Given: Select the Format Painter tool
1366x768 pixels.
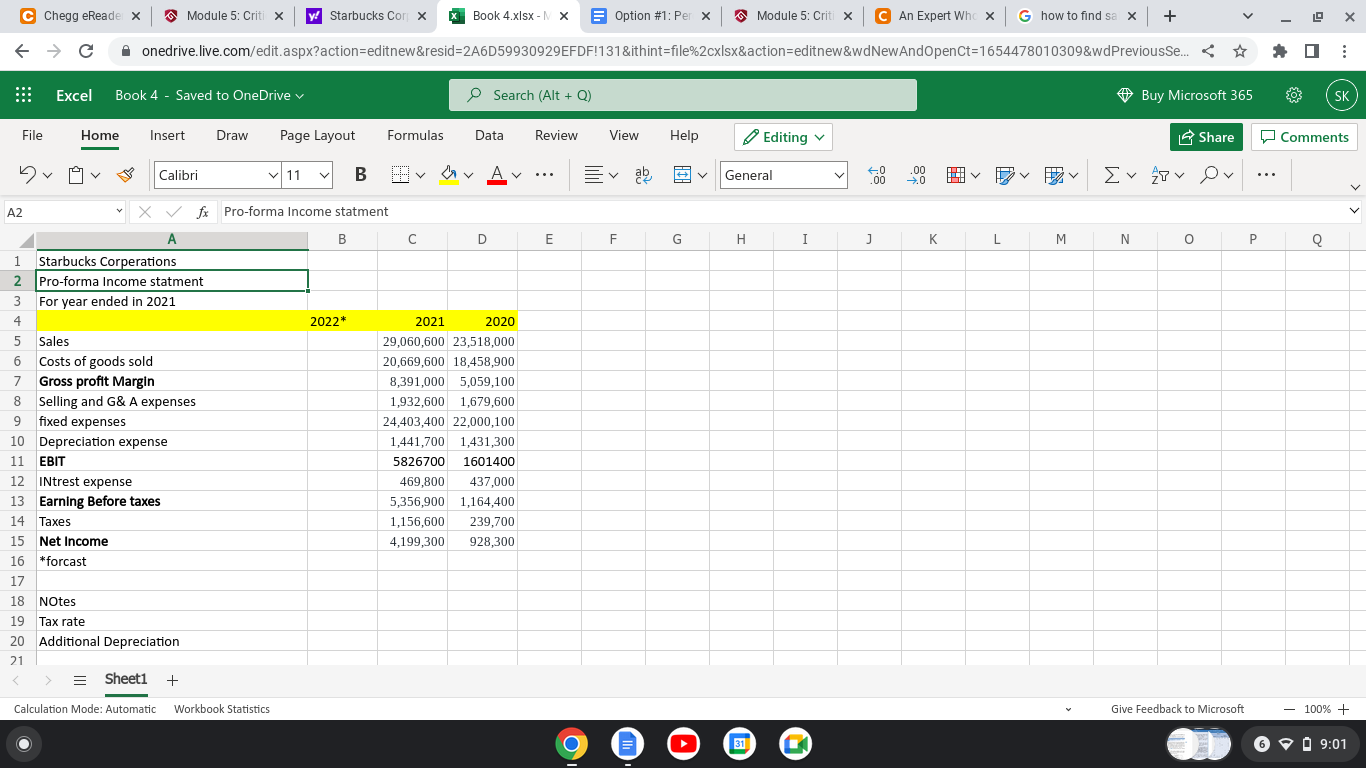Looking at the screenshot, I should tap(125, 174).
